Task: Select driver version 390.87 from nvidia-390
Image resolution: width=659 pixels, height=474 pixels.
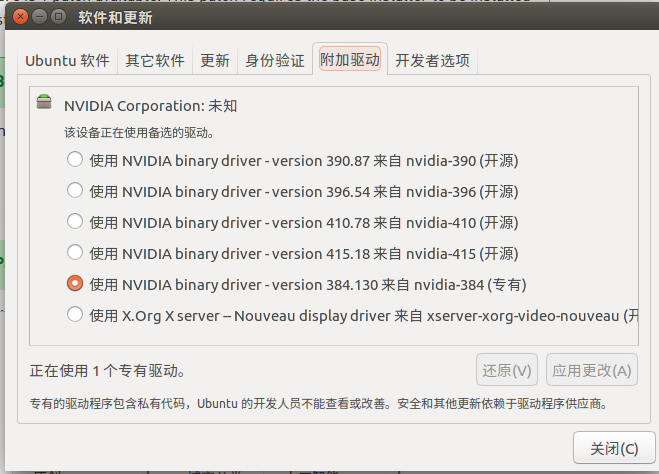Action: tap(75, 160)
